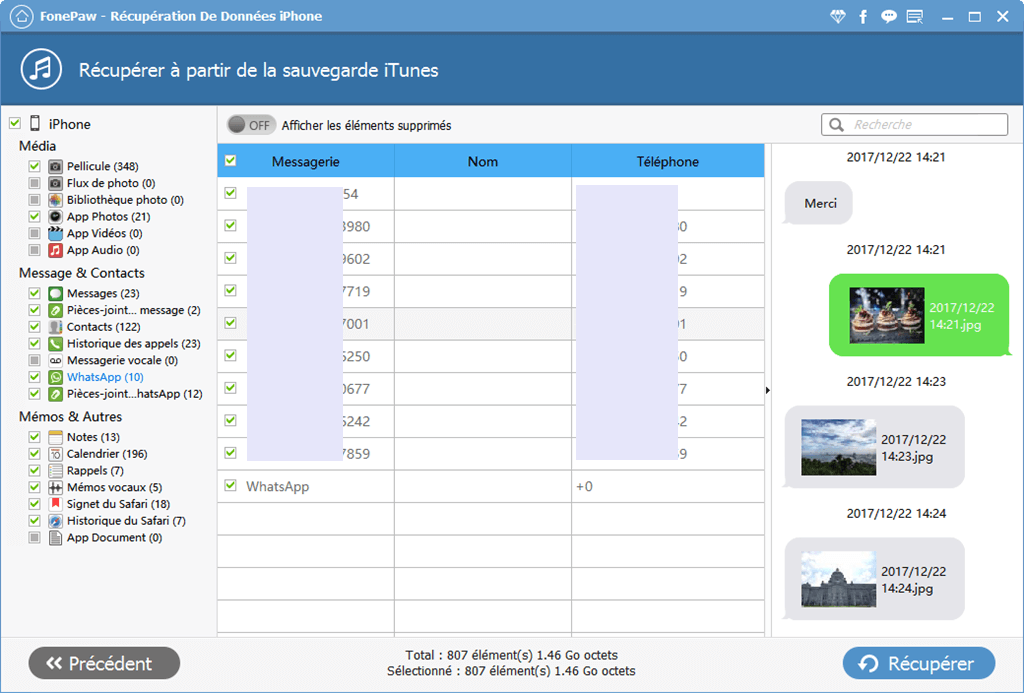Uncheck the App Photos (21) checkbox
1024x693 pixels.
35,216
